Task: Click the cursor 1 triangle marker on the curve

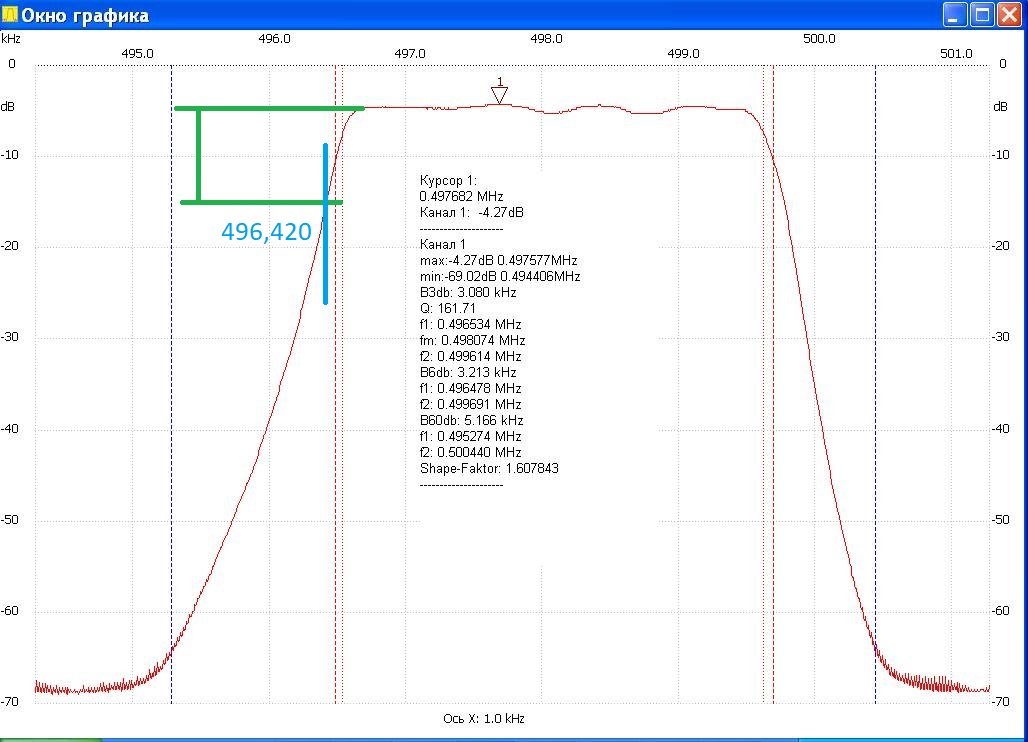Action: tap(500, 96)
